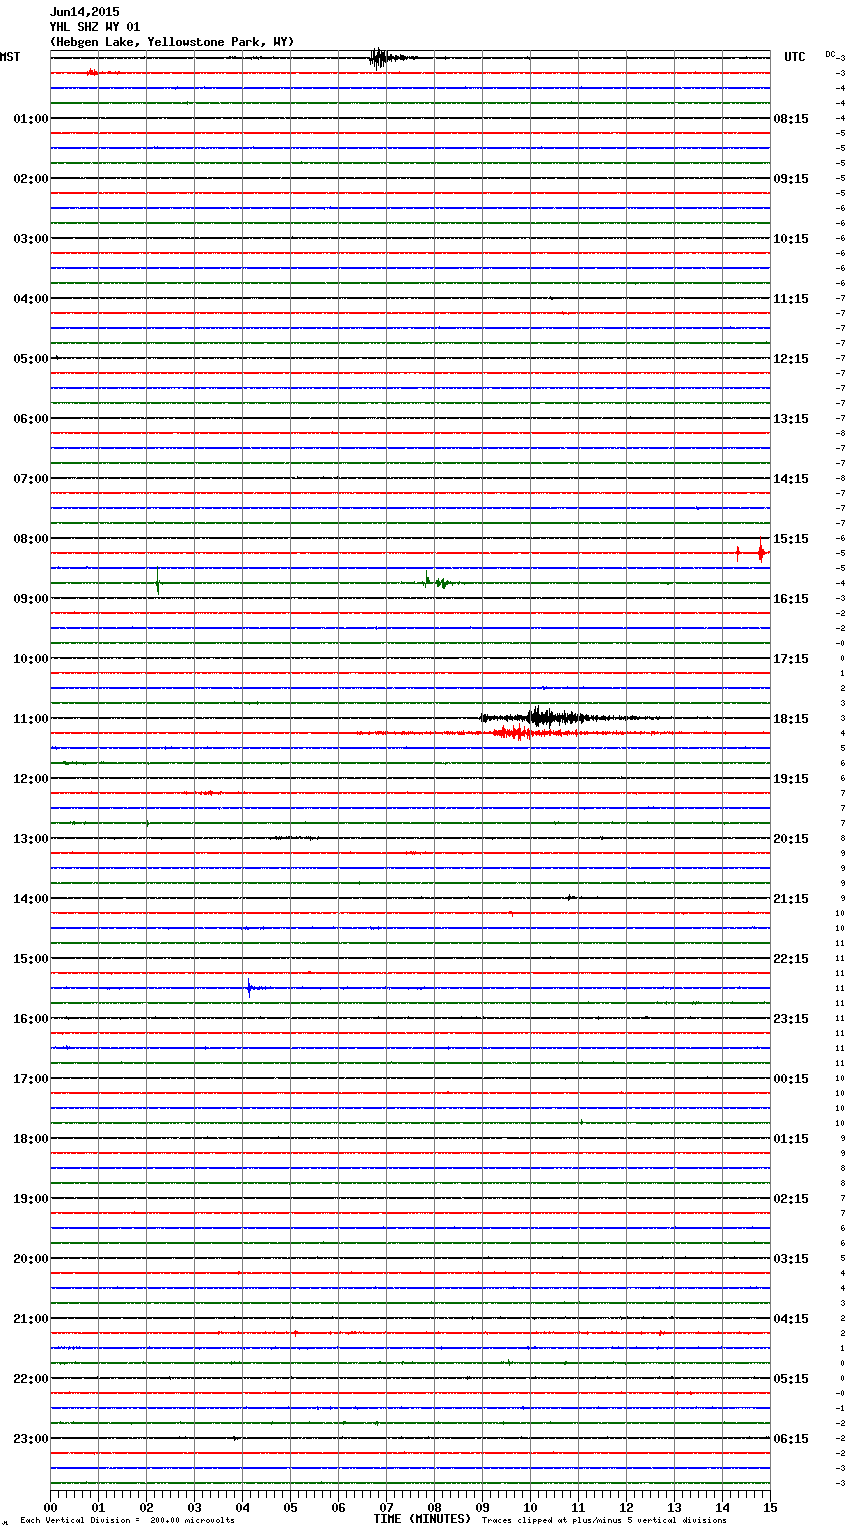
Task: Select the 20:00 MST hour label
Action: coord(31,1259)
